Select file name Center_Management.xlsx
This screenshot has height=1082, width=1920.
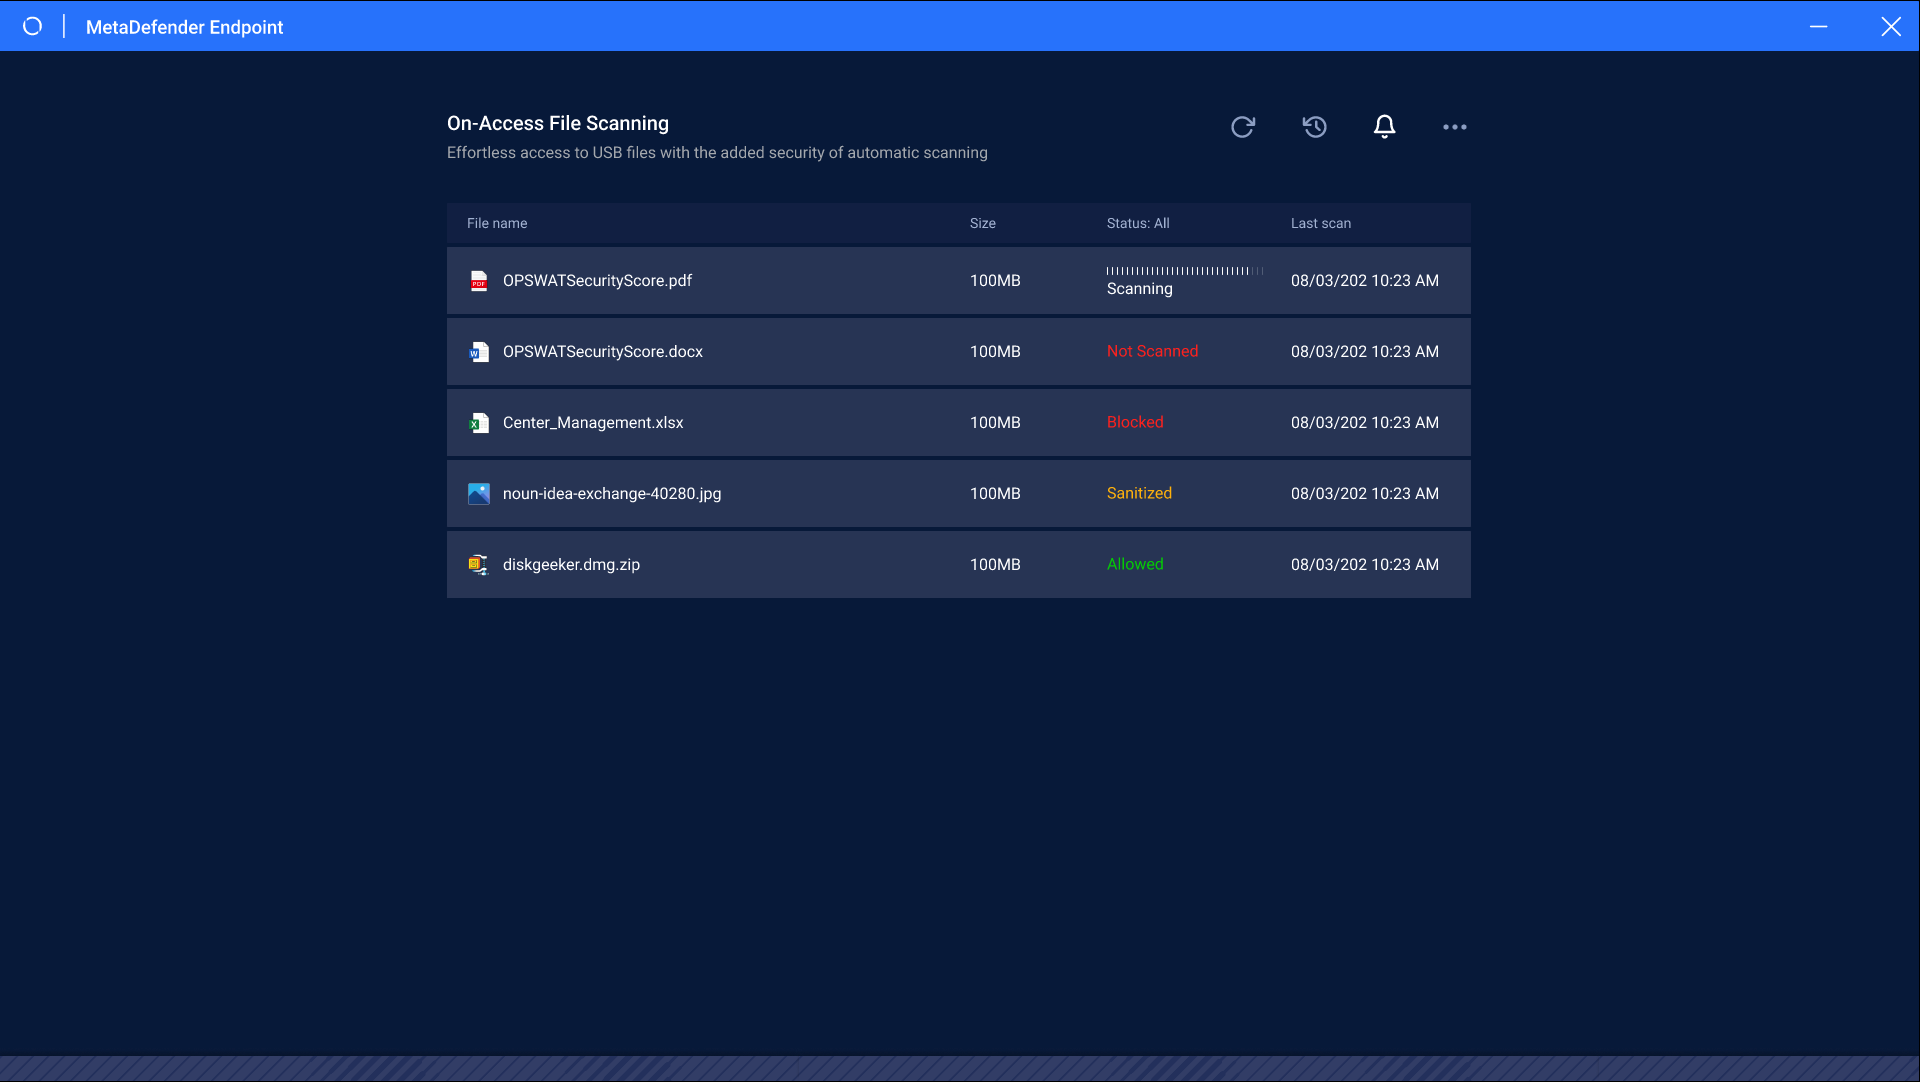593,423
